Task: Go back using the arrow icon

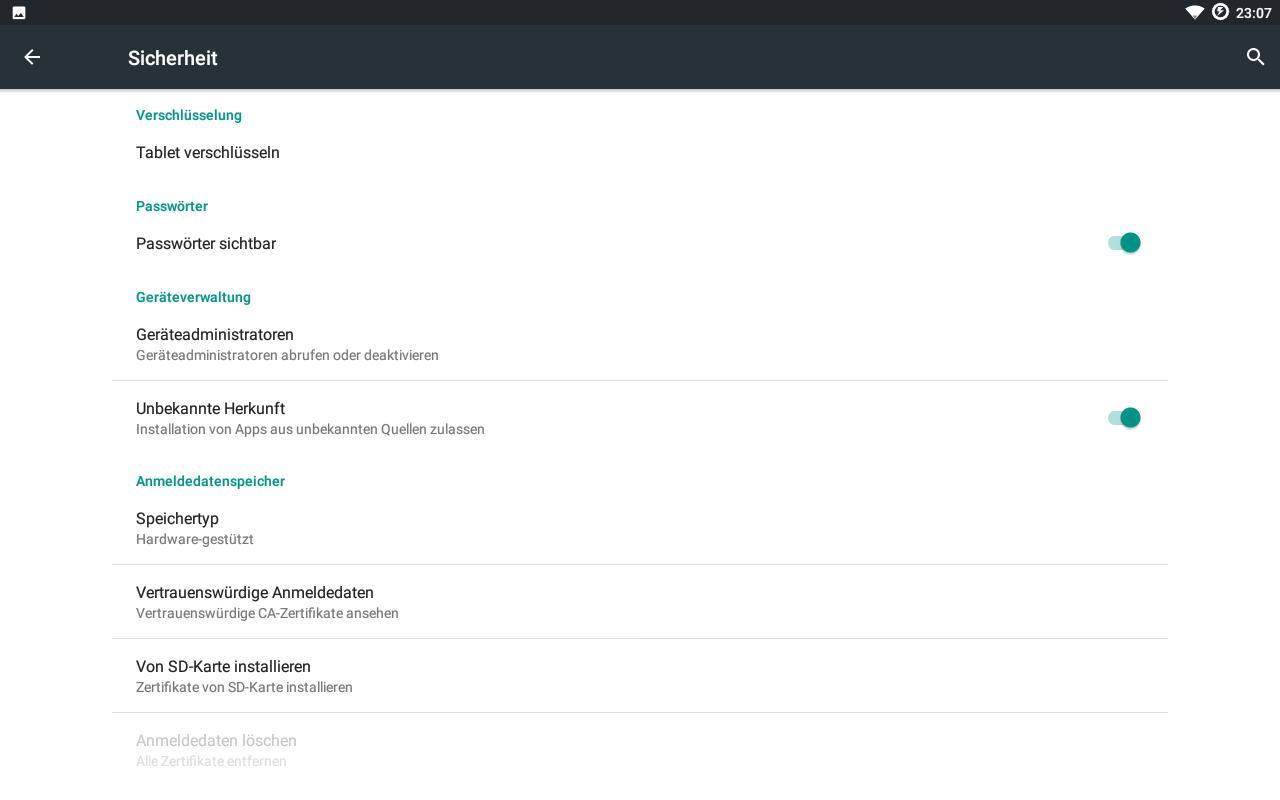Action: click(x=32, y=57)
